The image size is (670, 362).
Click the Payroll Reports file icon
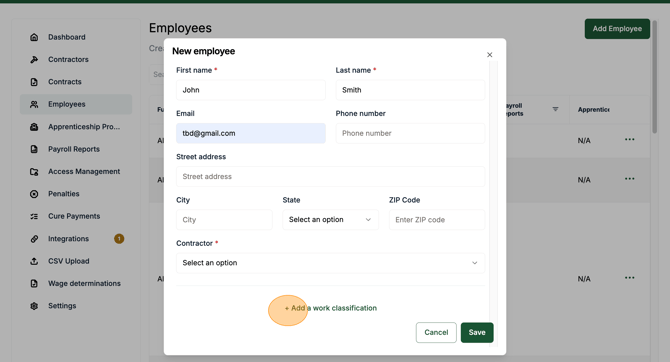pos(34,149)
